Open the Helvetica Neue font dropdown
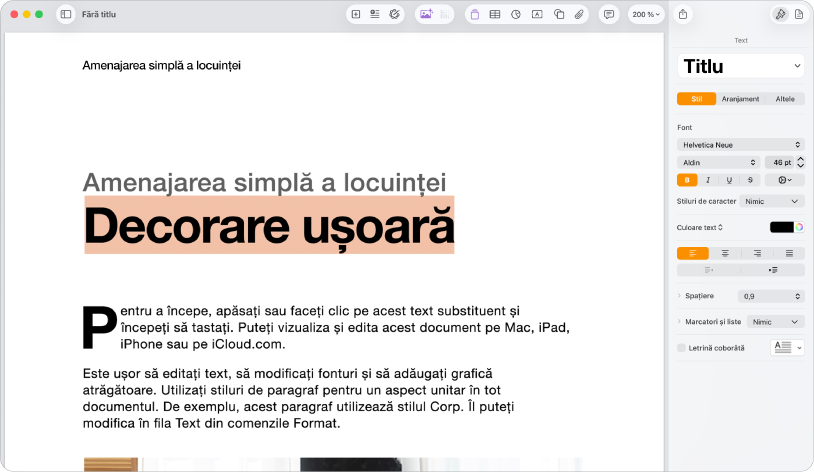Image resolution: width=814 pixels, height=473 pixels. click(741, 145)
